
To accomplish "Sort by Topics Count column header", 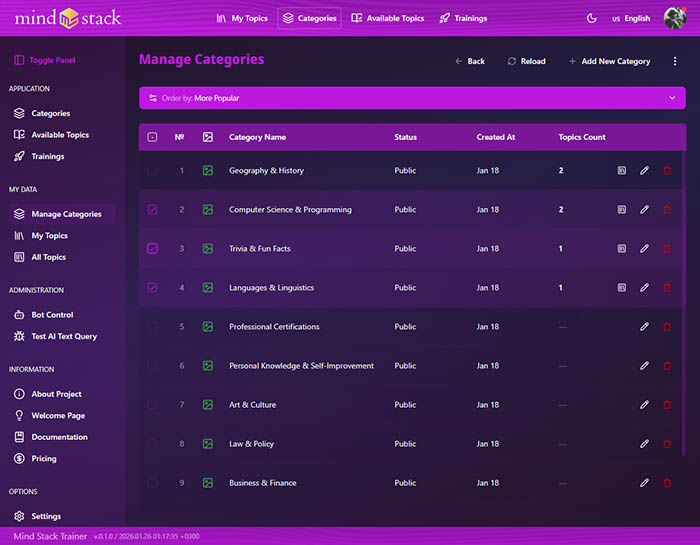I will click(x=582, y=137).
